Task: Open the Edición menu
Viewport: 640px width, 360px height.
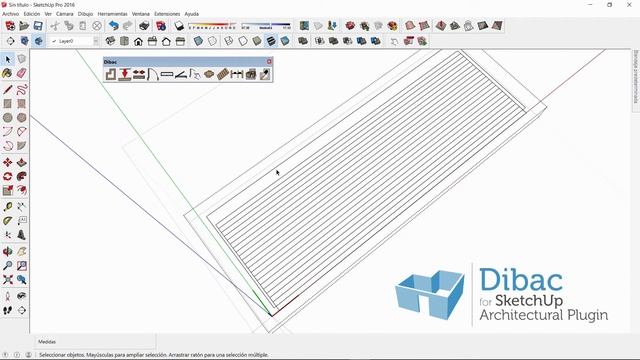Action: [x=32, y=14]
